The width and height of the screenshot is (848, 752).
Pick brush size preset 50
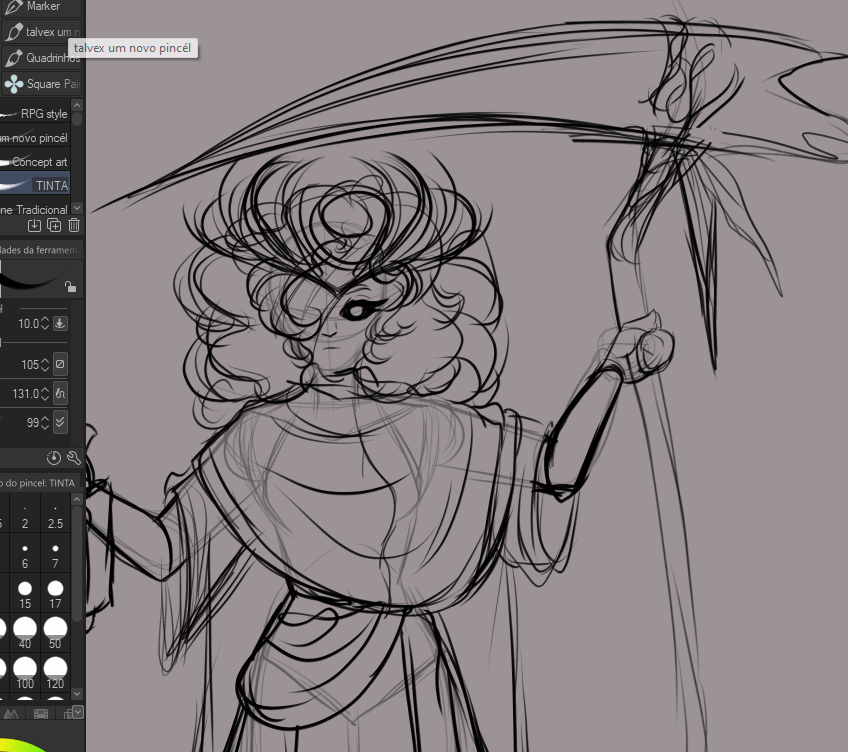55,634
